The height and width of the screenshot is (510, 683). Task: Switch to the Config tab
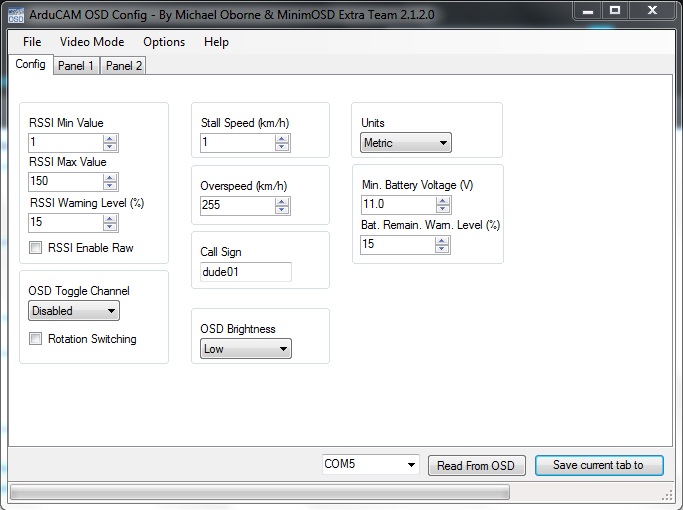tap(30, 64)
